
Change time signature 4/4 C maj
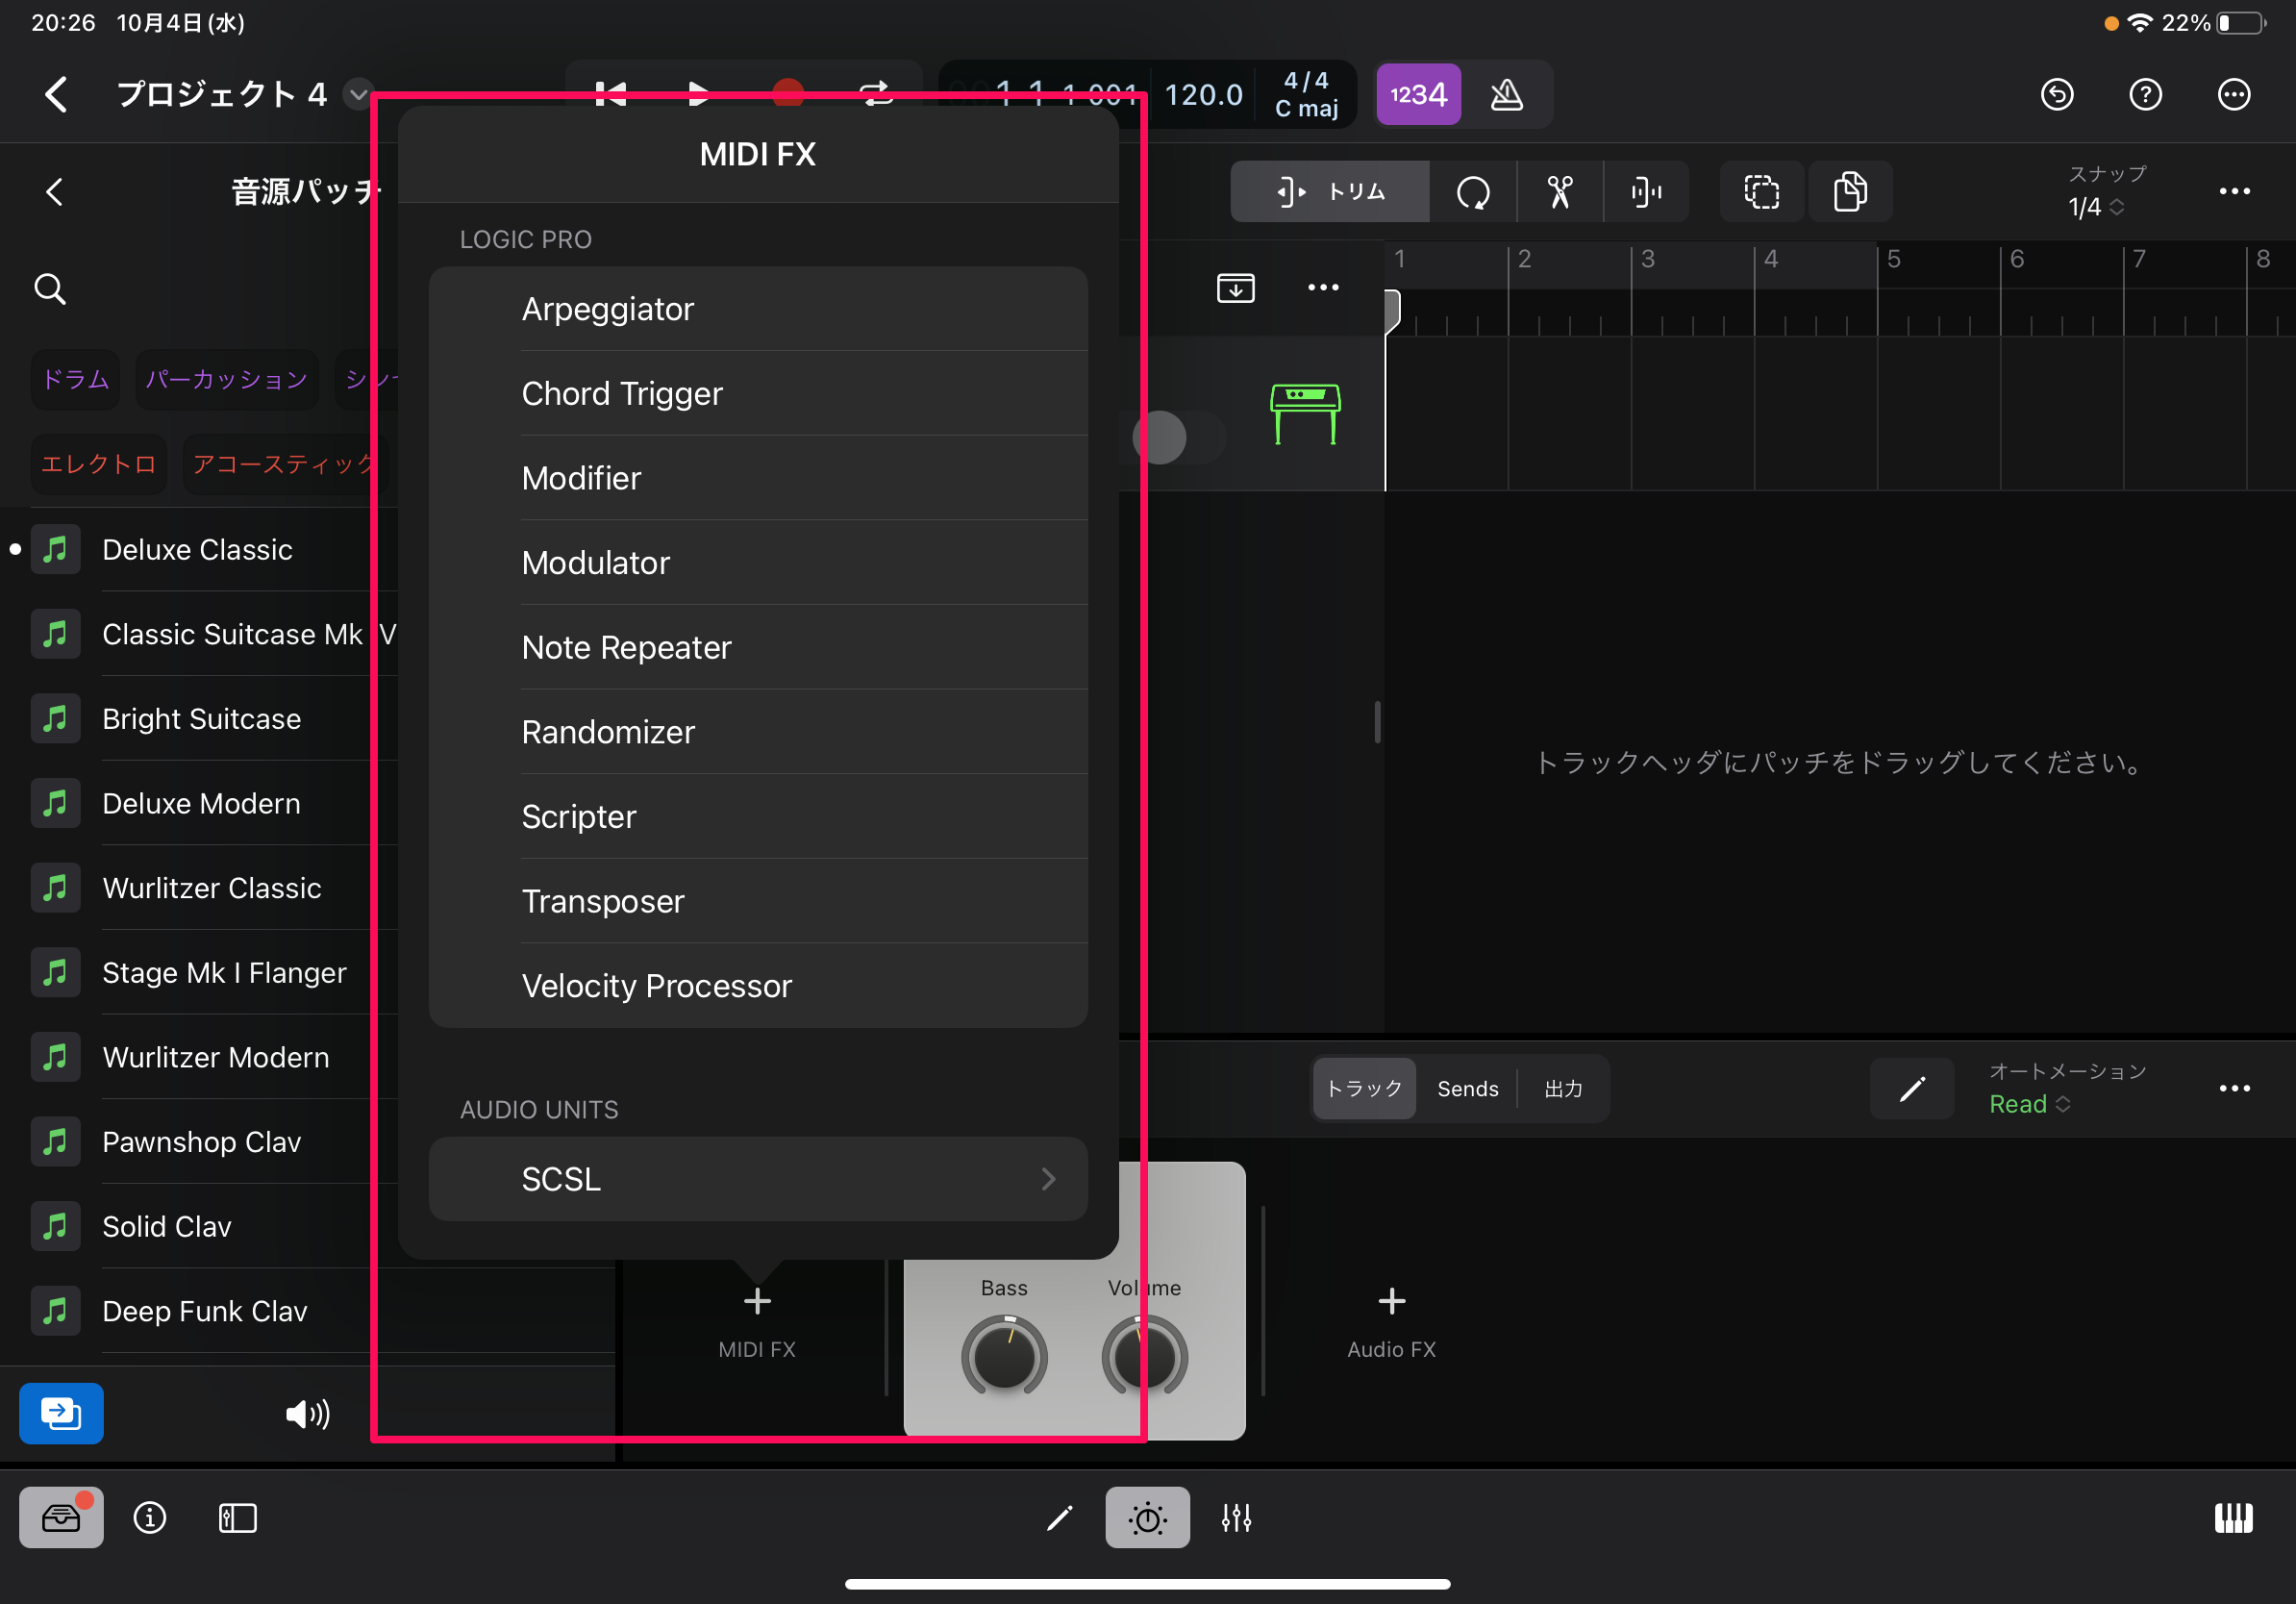tap(1306, 94)
